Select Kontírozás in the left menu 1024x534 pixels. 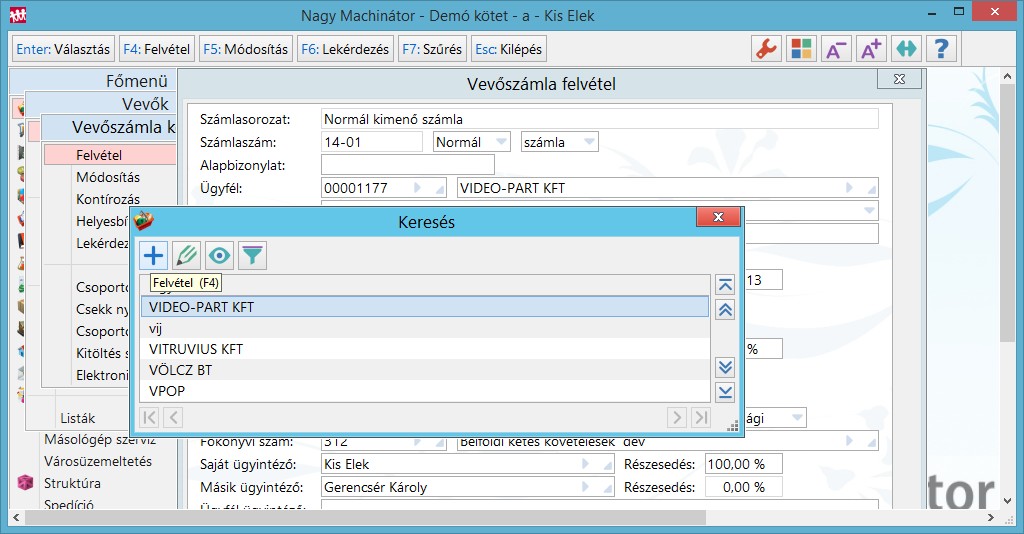(x=108, y=199)
